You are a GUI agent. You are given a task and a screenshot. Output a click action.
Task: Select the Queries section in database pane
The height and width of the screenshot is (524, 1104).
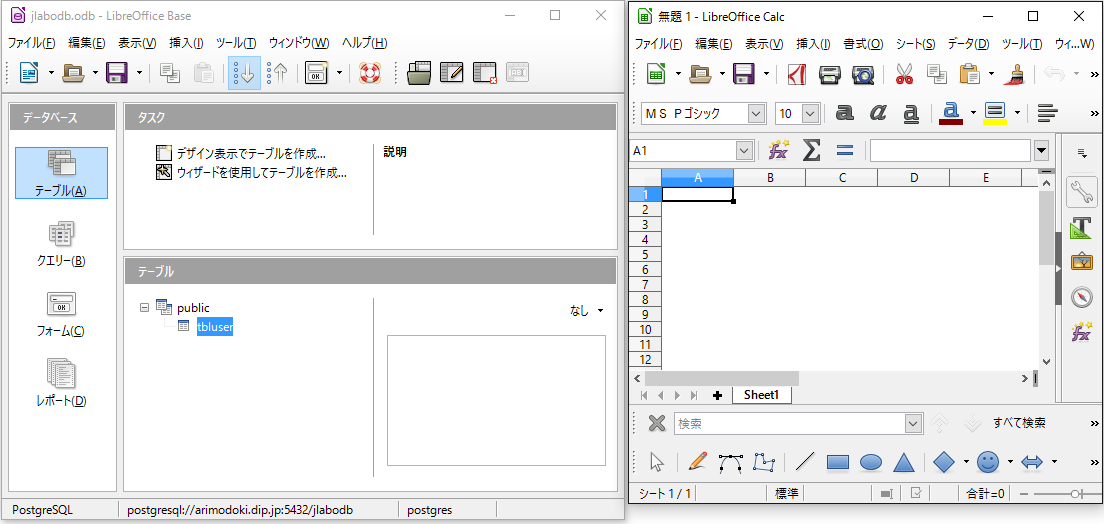[x=61, y=244]
